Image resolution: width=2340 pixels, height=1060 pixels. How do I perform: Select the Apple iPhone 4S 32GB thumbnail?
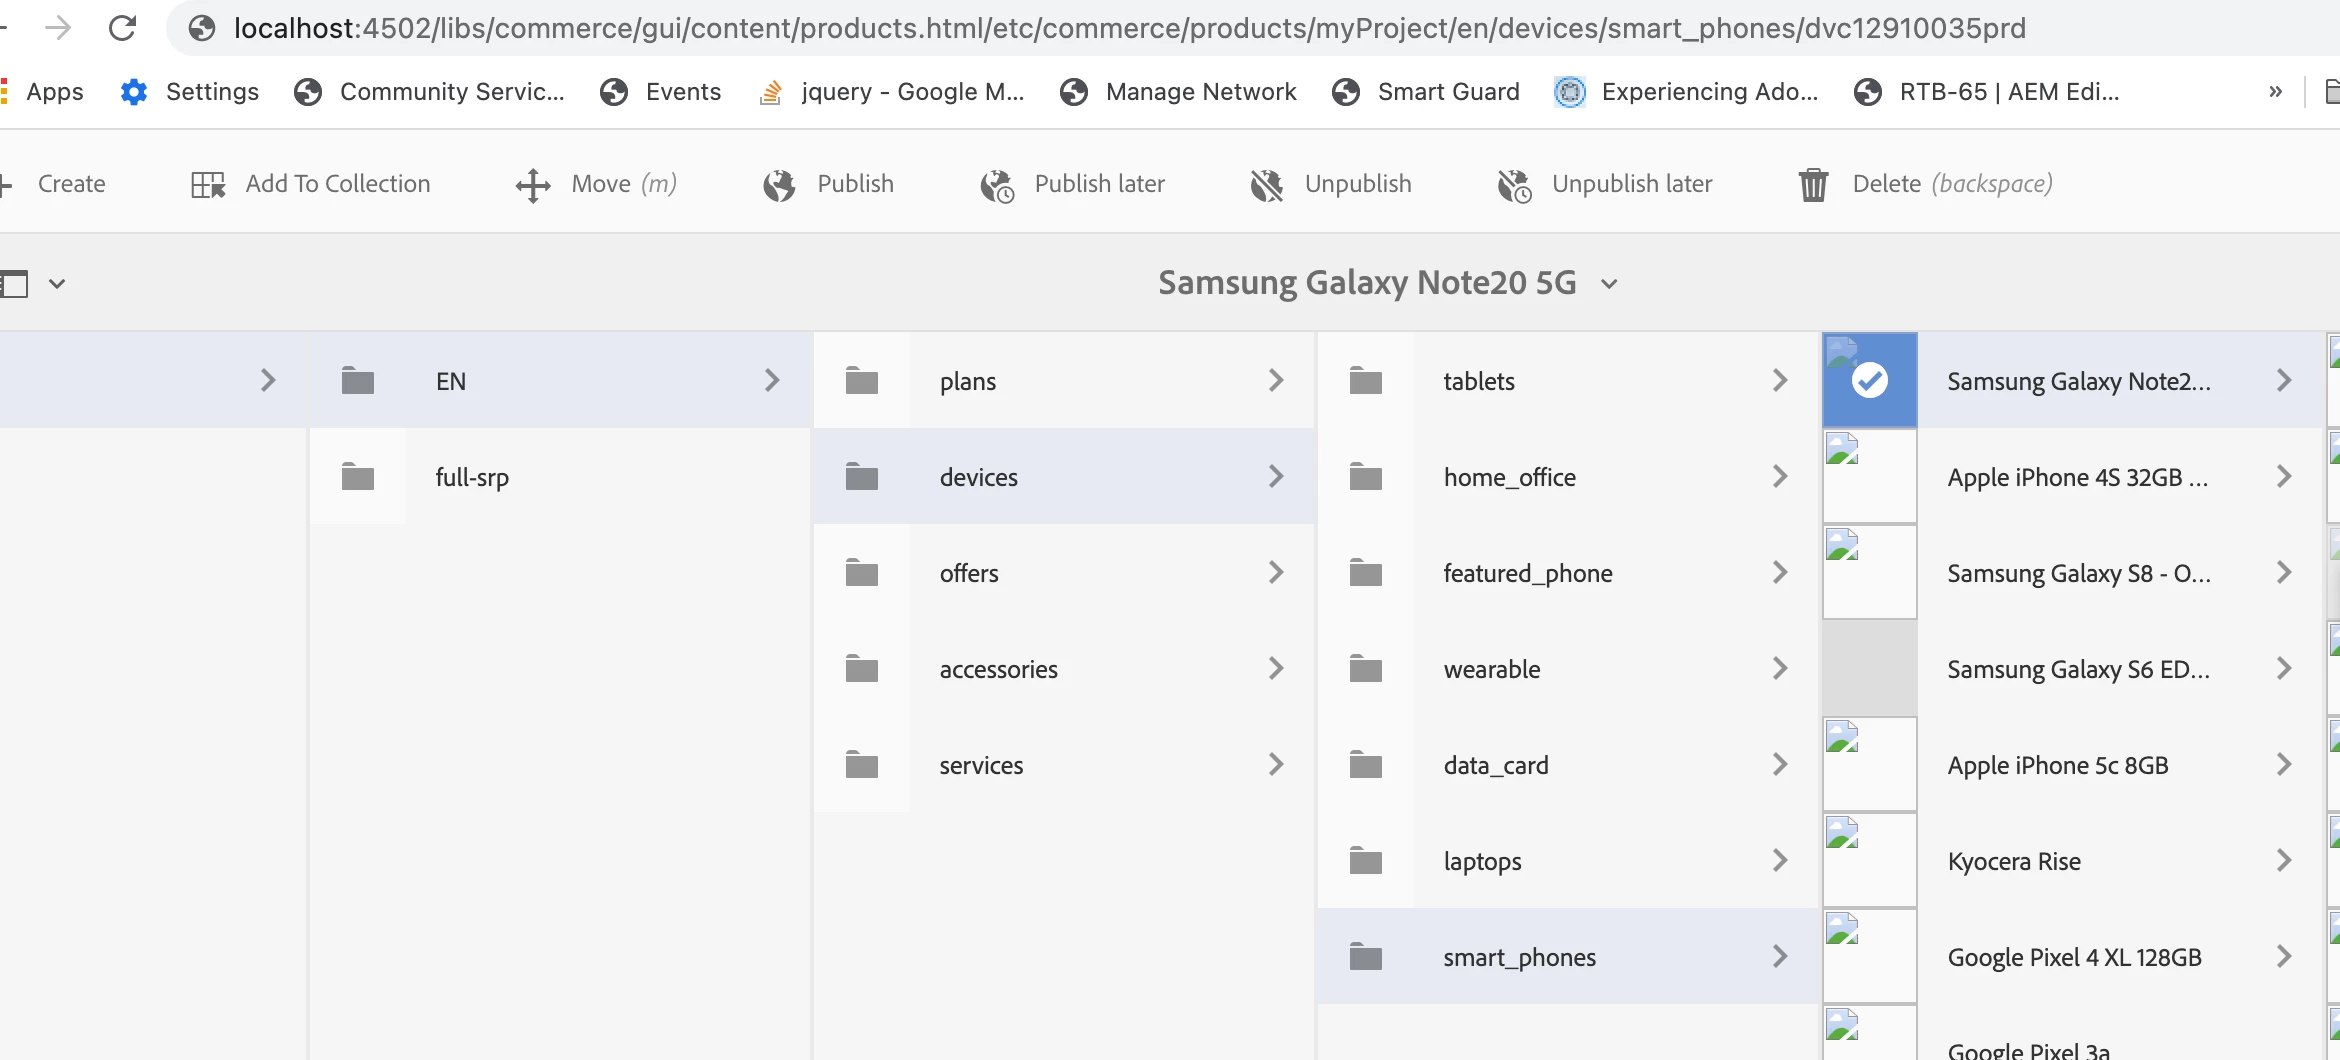click(1870, 477)
